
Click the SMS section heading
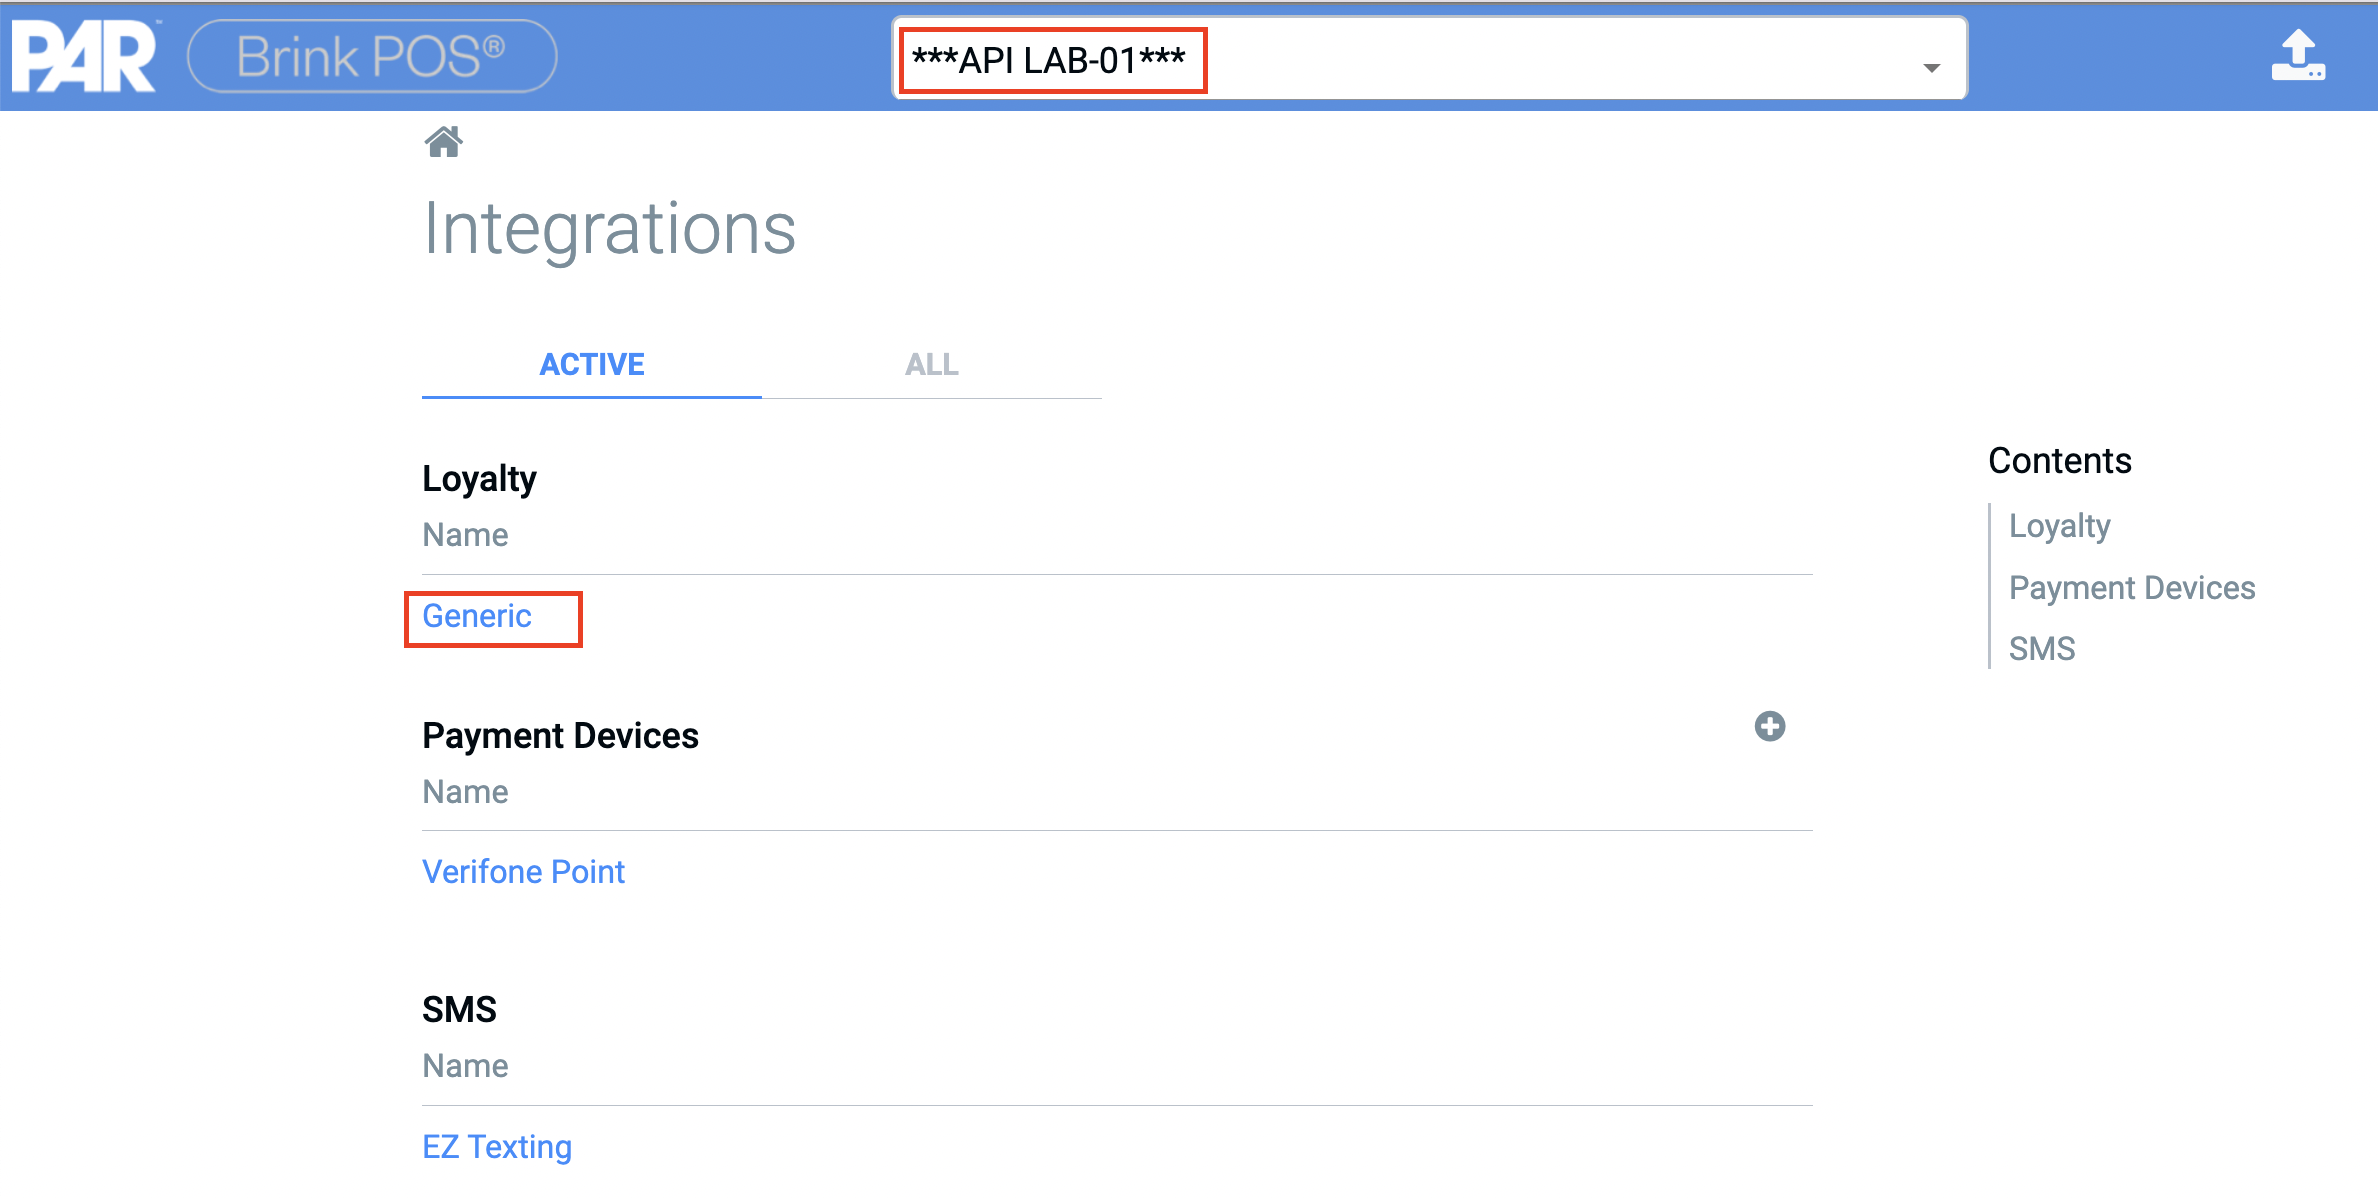coord(459,1010)
